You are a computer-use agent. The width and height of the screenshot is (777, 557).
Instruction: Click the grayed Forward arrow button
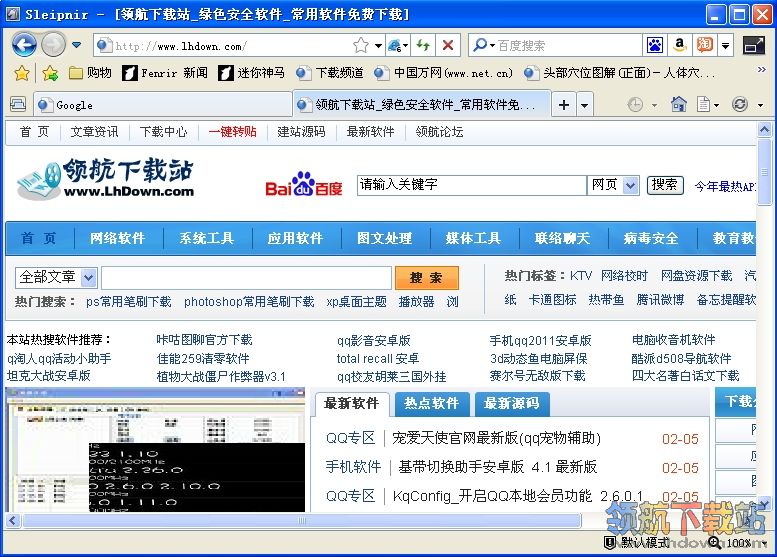pyautogui.click(x=54, y=45)
